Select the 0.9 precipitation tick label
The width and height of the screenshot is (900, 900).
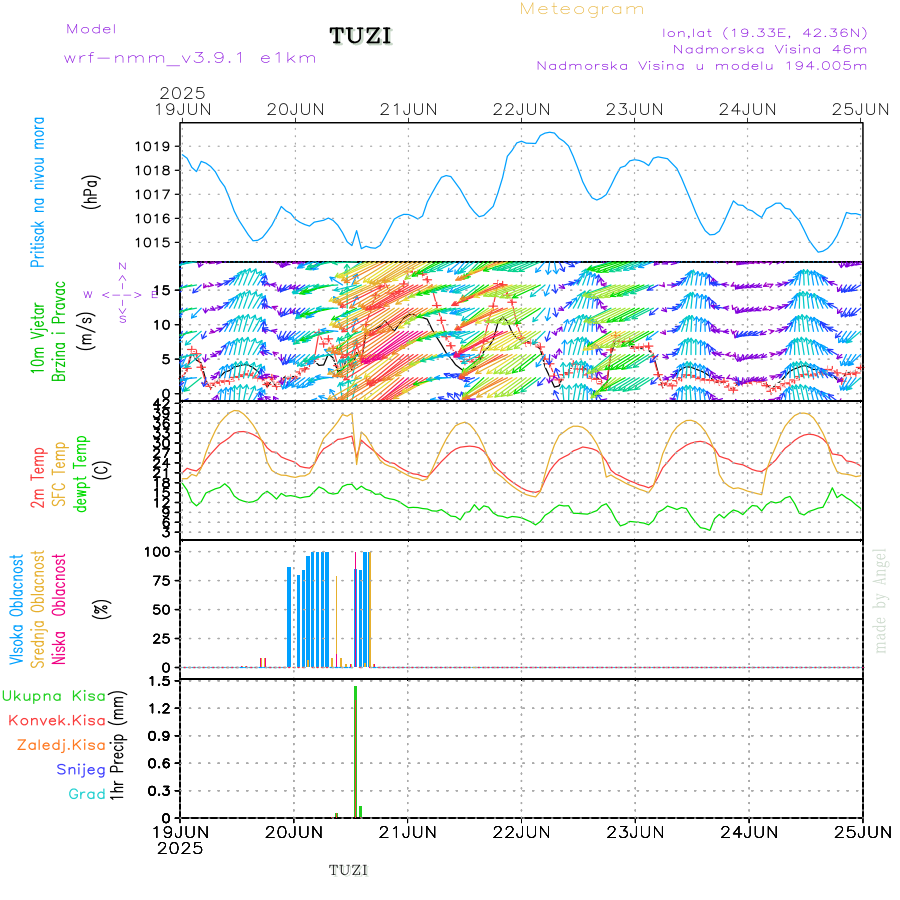tap(160, 736)
